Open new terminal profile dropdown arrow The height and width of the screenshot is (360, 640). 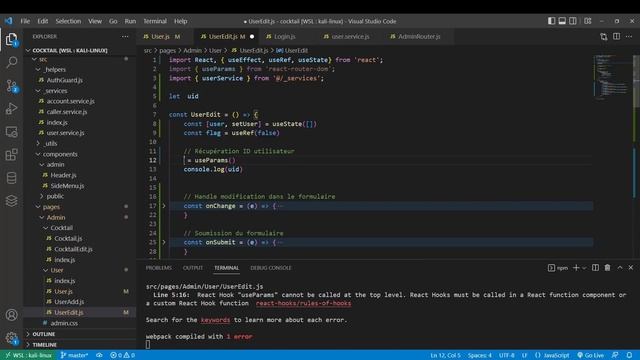[x=584, y=268]
